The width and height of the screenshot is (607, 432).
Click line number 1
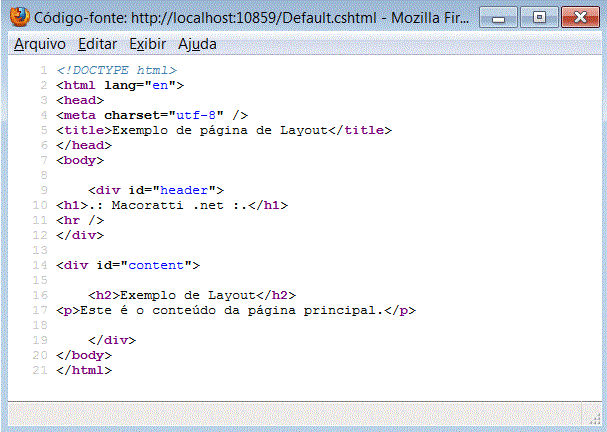(x=44, y=70)
